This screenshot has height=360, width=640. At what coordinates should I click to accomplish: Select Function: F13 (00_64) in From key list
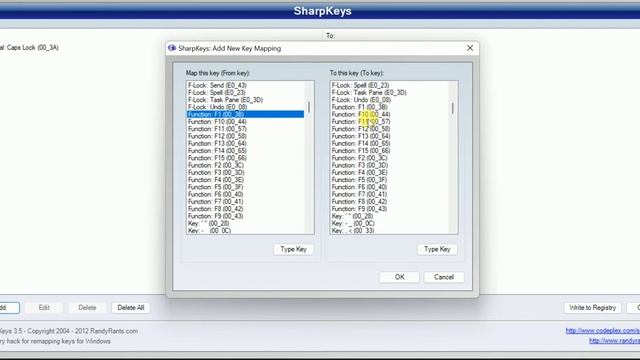(x=245, y=144)
